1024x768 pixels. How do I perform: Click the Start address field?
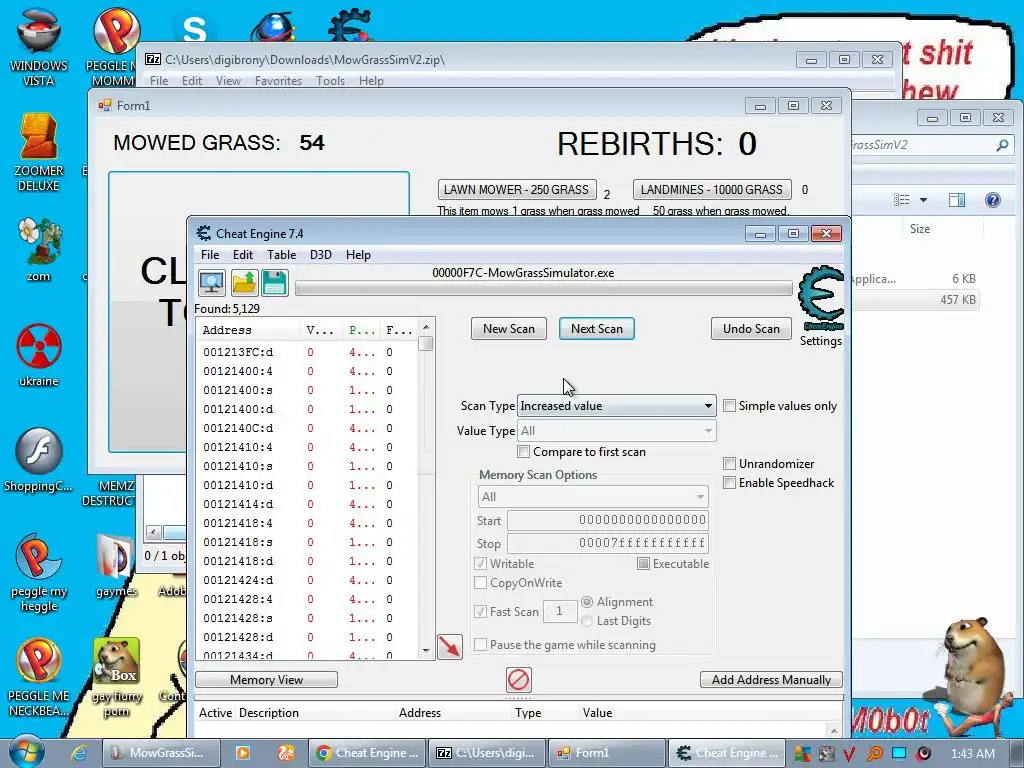tap(608, 520)
